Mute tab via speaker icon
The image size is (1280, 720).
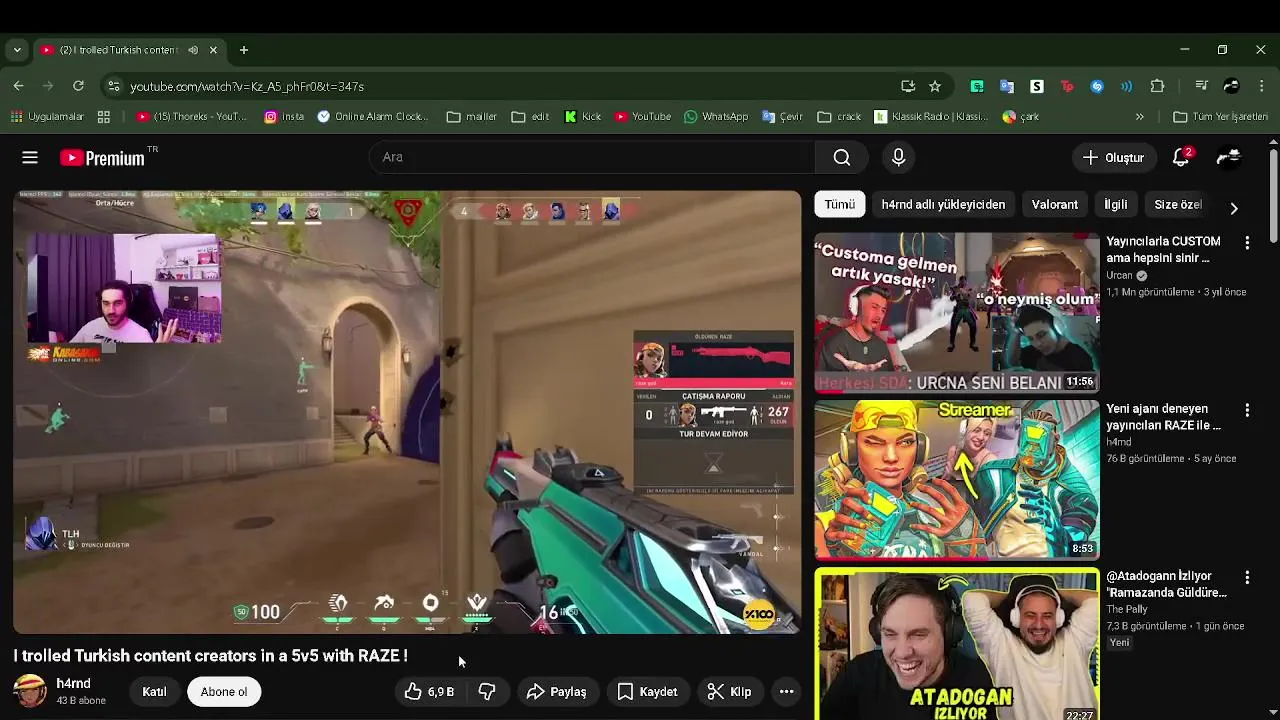point(192,50)
